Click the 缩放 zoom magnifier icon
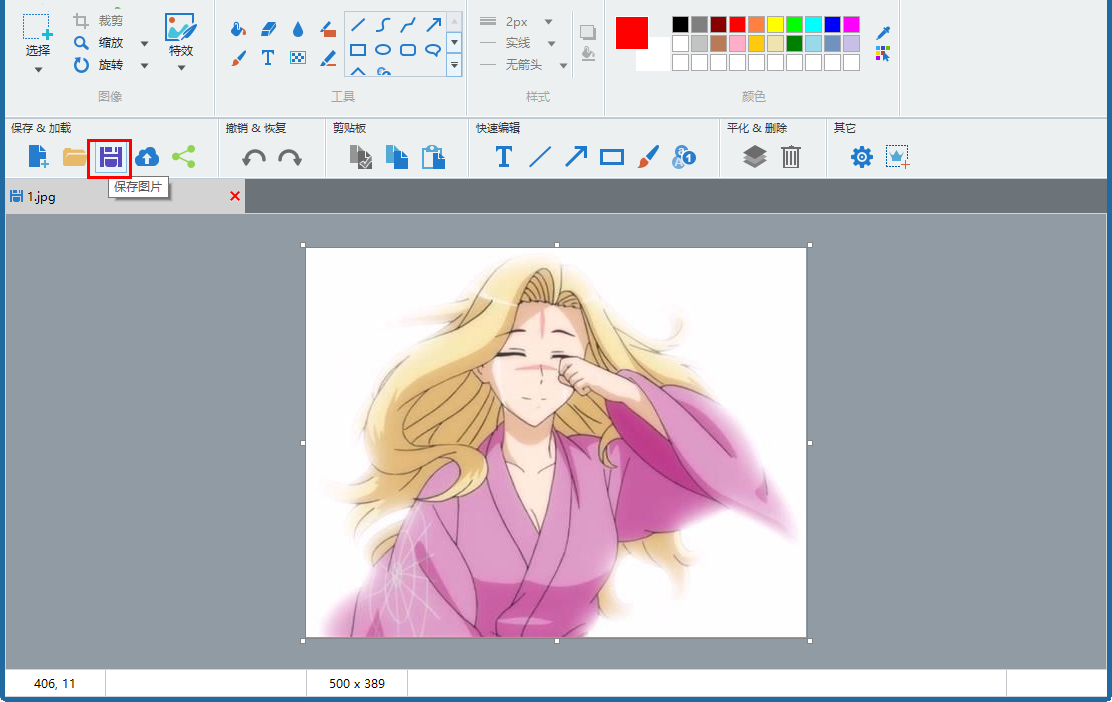Screen dimensions: 1112x702 click(82, 43)
